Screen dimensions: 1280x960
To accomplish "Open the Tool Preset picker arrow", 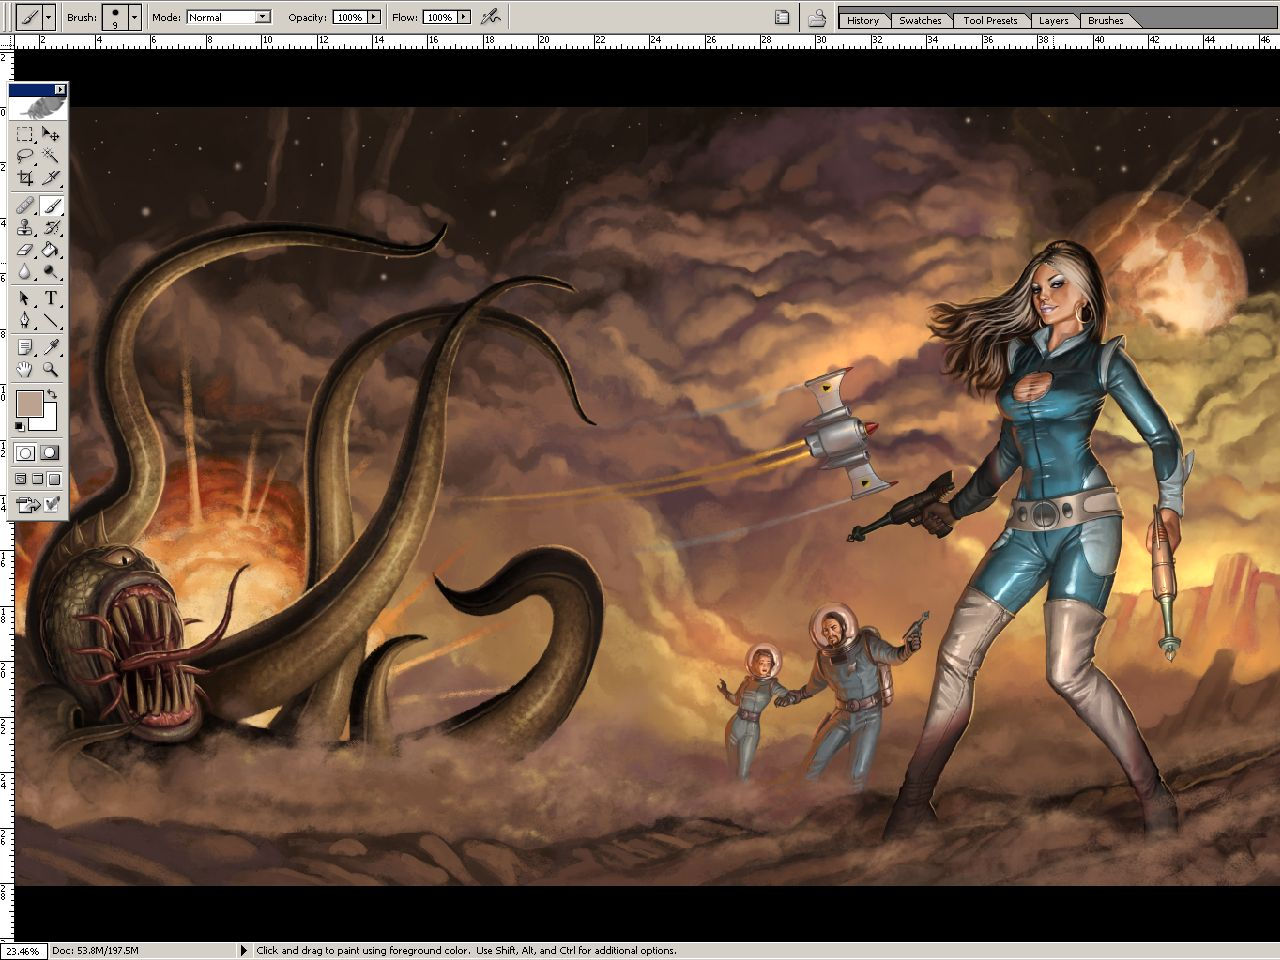I will 48,17.
